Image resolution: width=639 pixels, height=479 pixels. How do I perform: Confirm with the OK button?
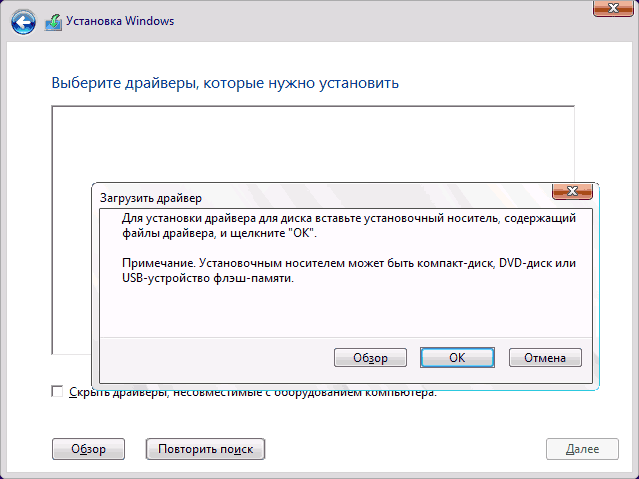coord(457,358)
